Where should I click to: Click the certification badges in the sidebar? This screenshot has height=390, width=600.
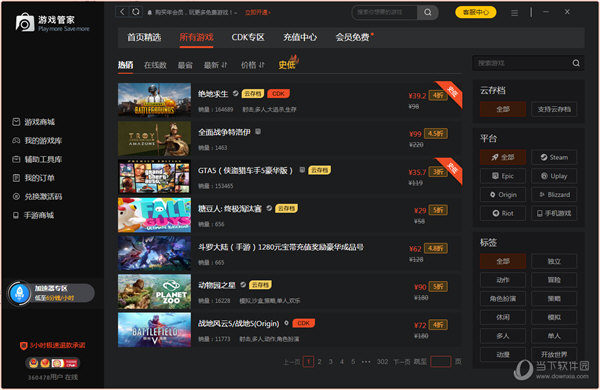(x=53, y=363)
